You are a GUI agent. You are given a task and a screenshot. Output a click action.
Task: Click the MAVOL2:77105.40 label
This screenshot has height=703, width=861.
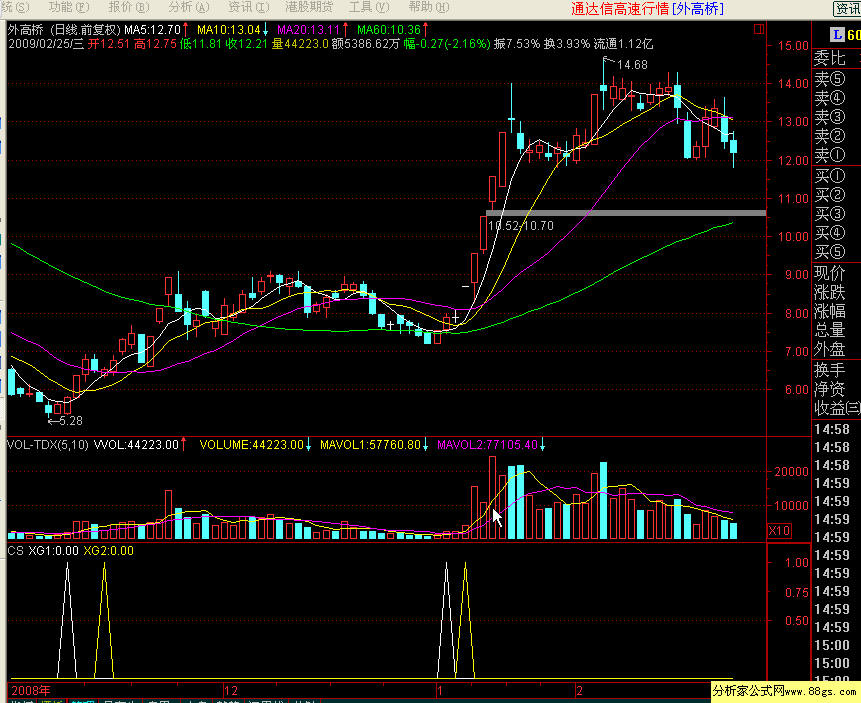point(487,444)
